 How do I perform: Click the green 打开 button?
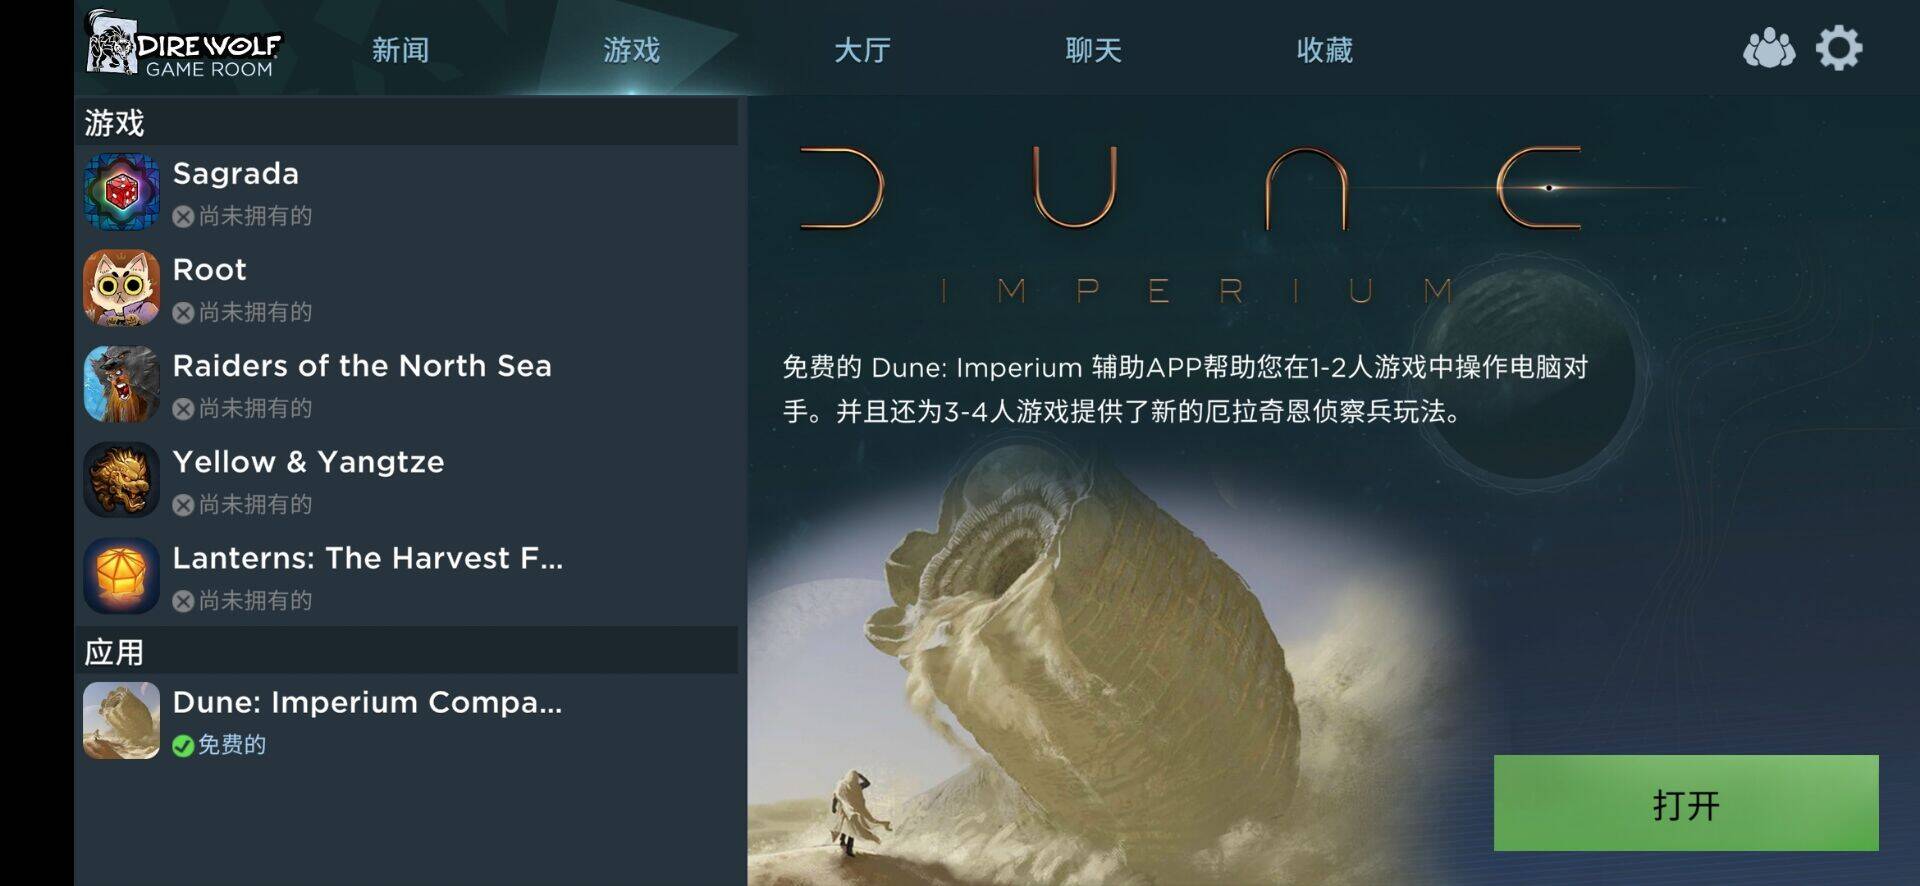click(x=1686, y=803)
